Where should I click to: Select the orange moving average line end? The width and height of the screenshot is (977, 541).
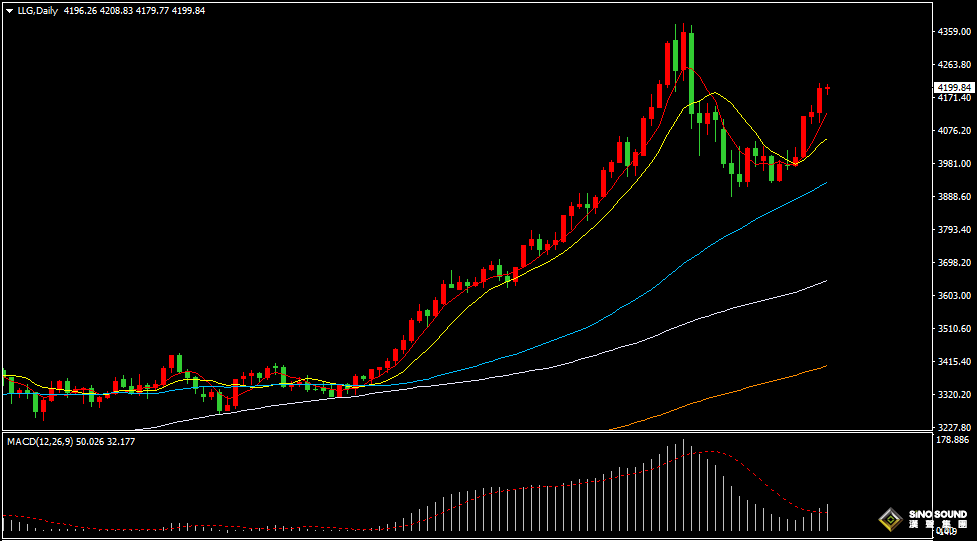point(826,366)
